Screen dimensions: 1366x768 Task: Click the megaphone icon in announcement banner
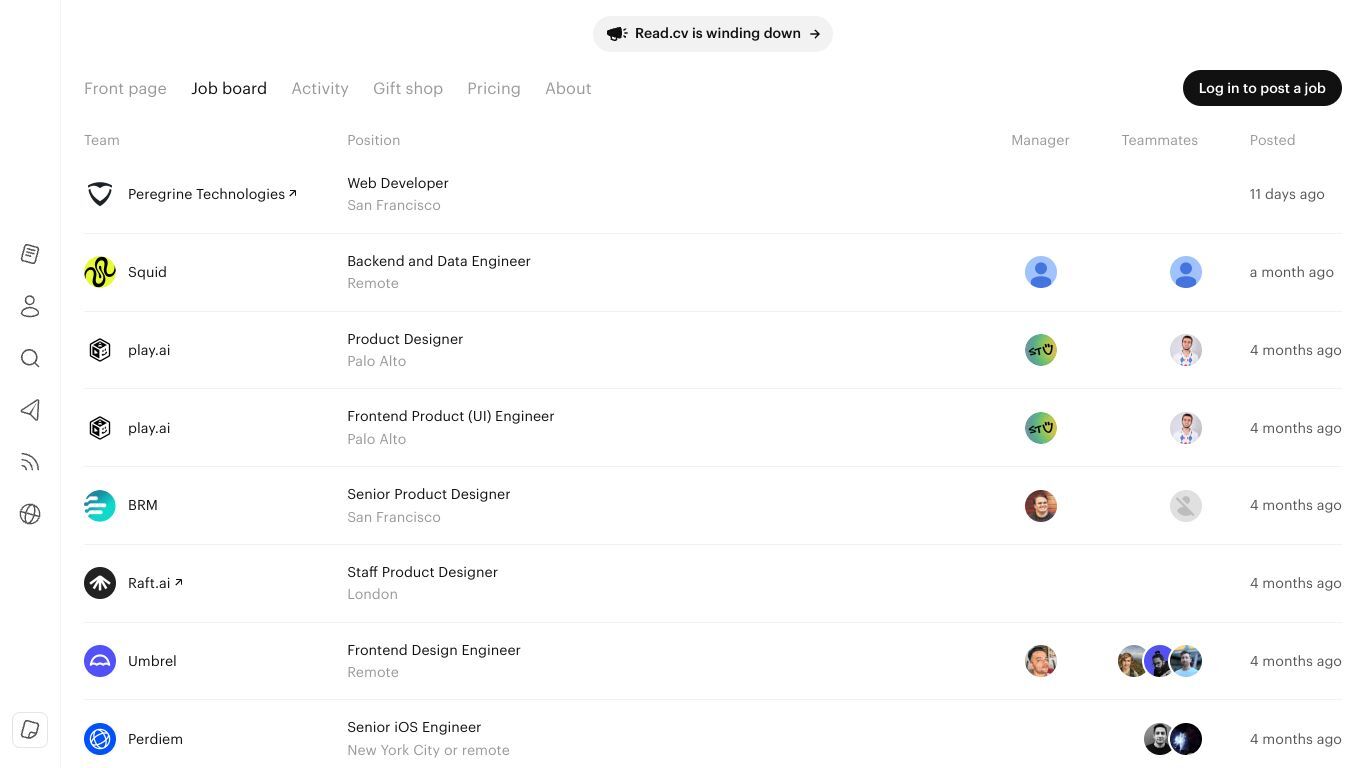617,34
